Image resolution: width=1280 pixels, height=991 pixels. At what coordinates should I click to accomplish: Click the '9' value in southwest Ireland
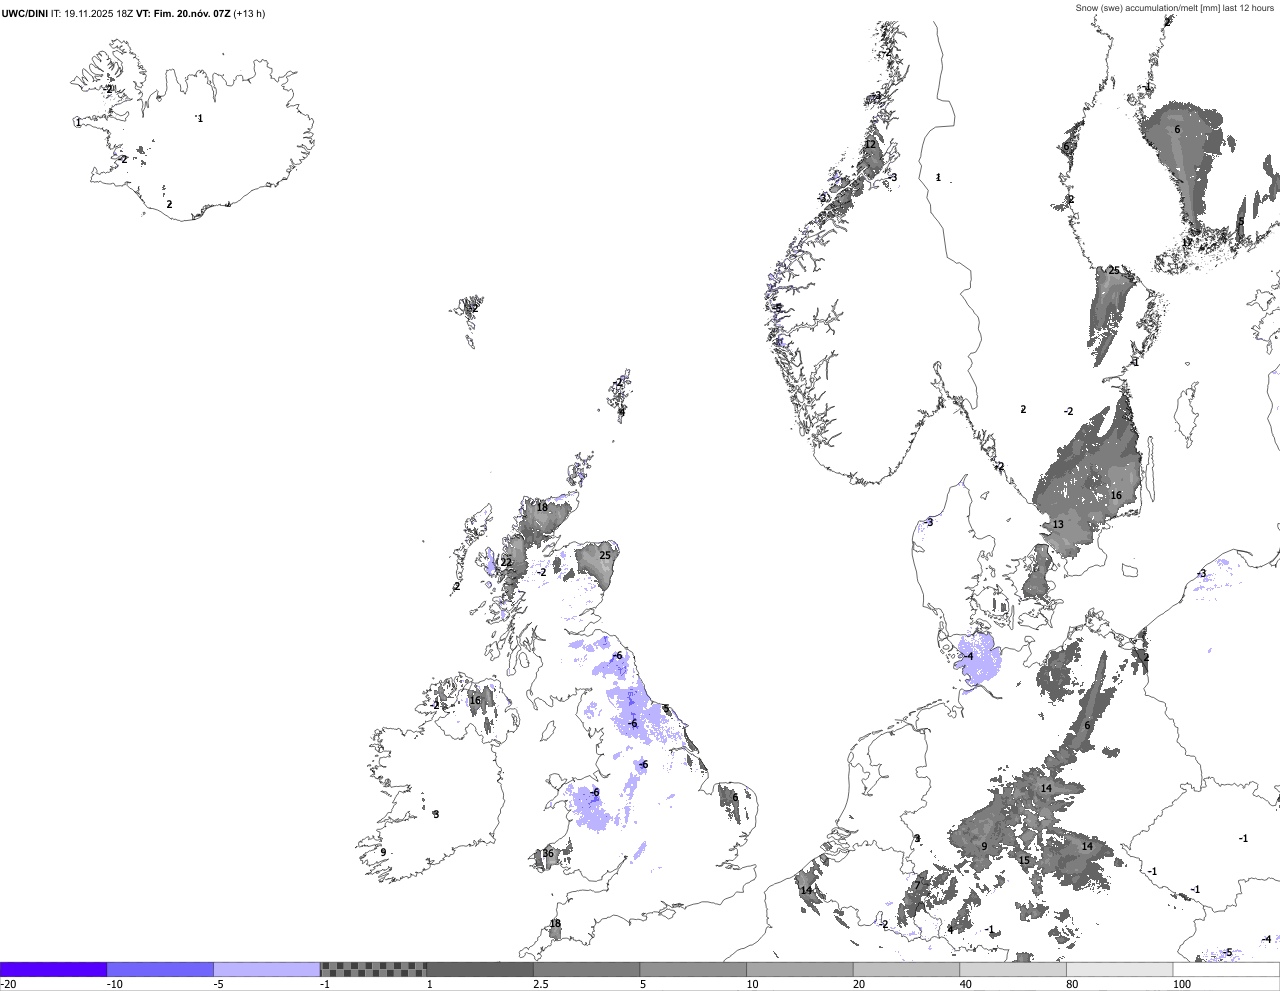click(383, 852)
